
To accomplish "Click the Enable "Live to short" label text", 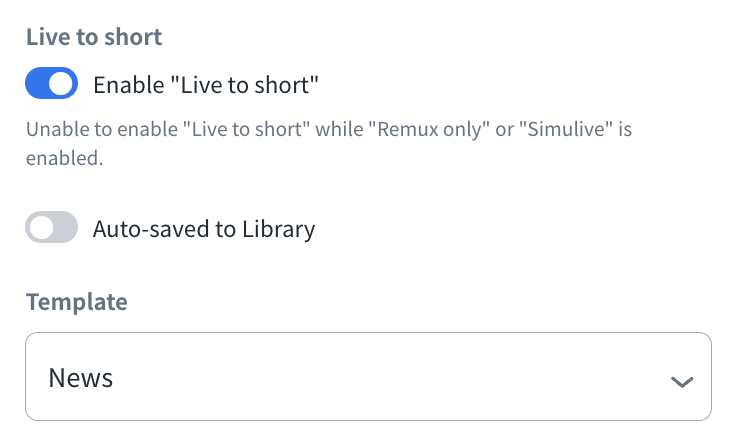I will [x=205, y=85].
